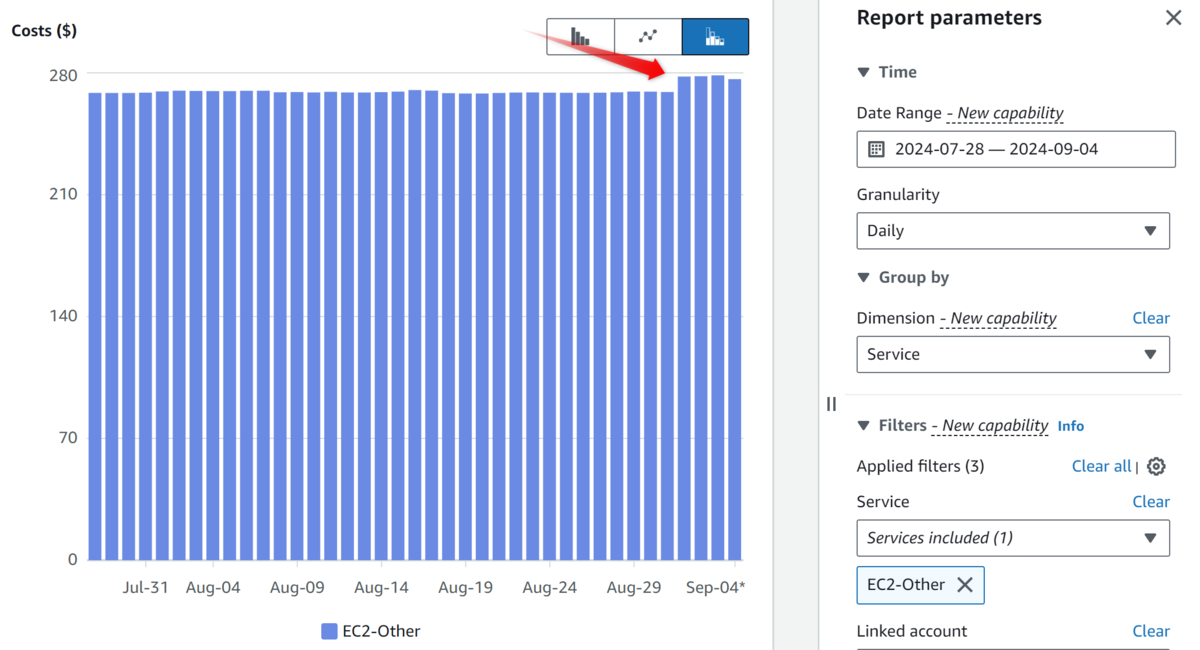
Task: Open Filters Info link
Action: click(1070, 426)
